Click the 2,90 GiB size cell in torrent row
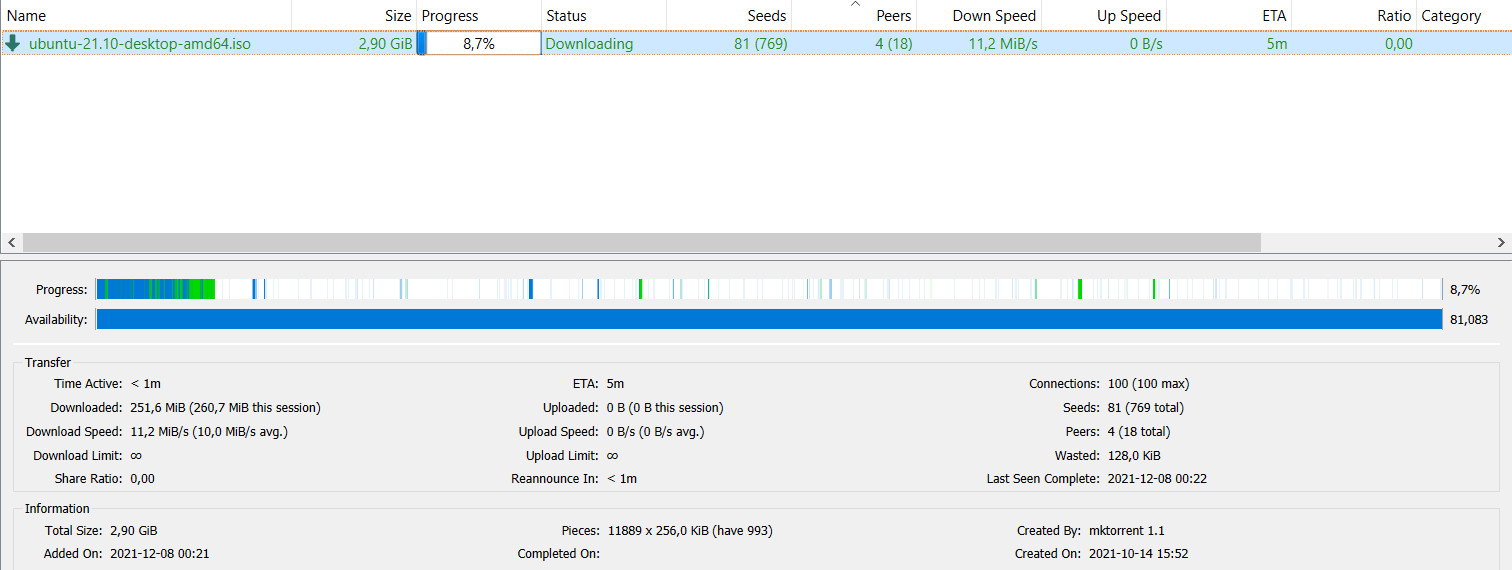This screenshot has height=570, width=1512. coord(385,44)
